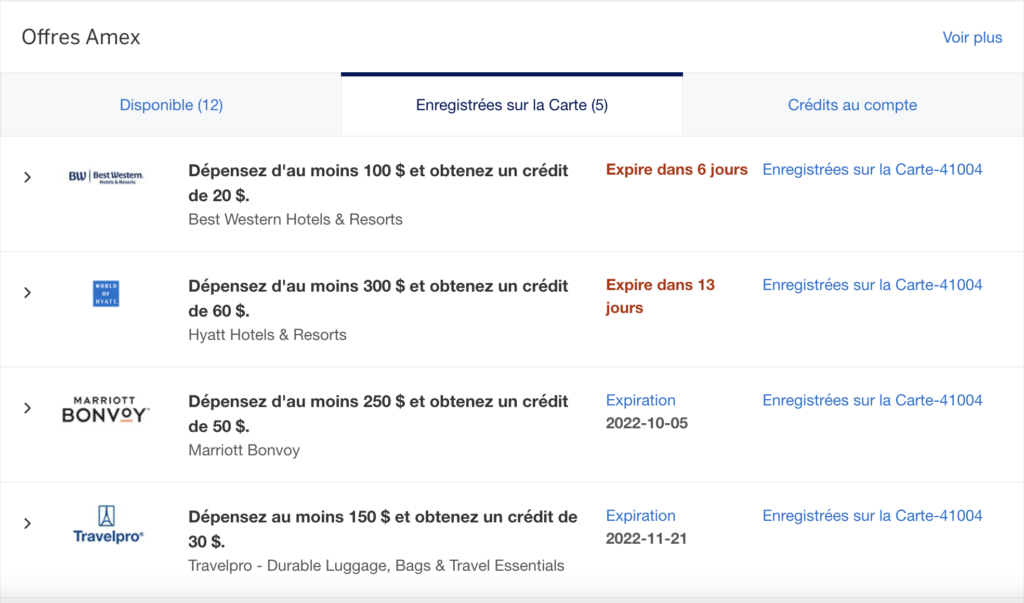Click the Travelpro Expiration label
Viewport: 1024px width, 603px height.
[641, 516]
